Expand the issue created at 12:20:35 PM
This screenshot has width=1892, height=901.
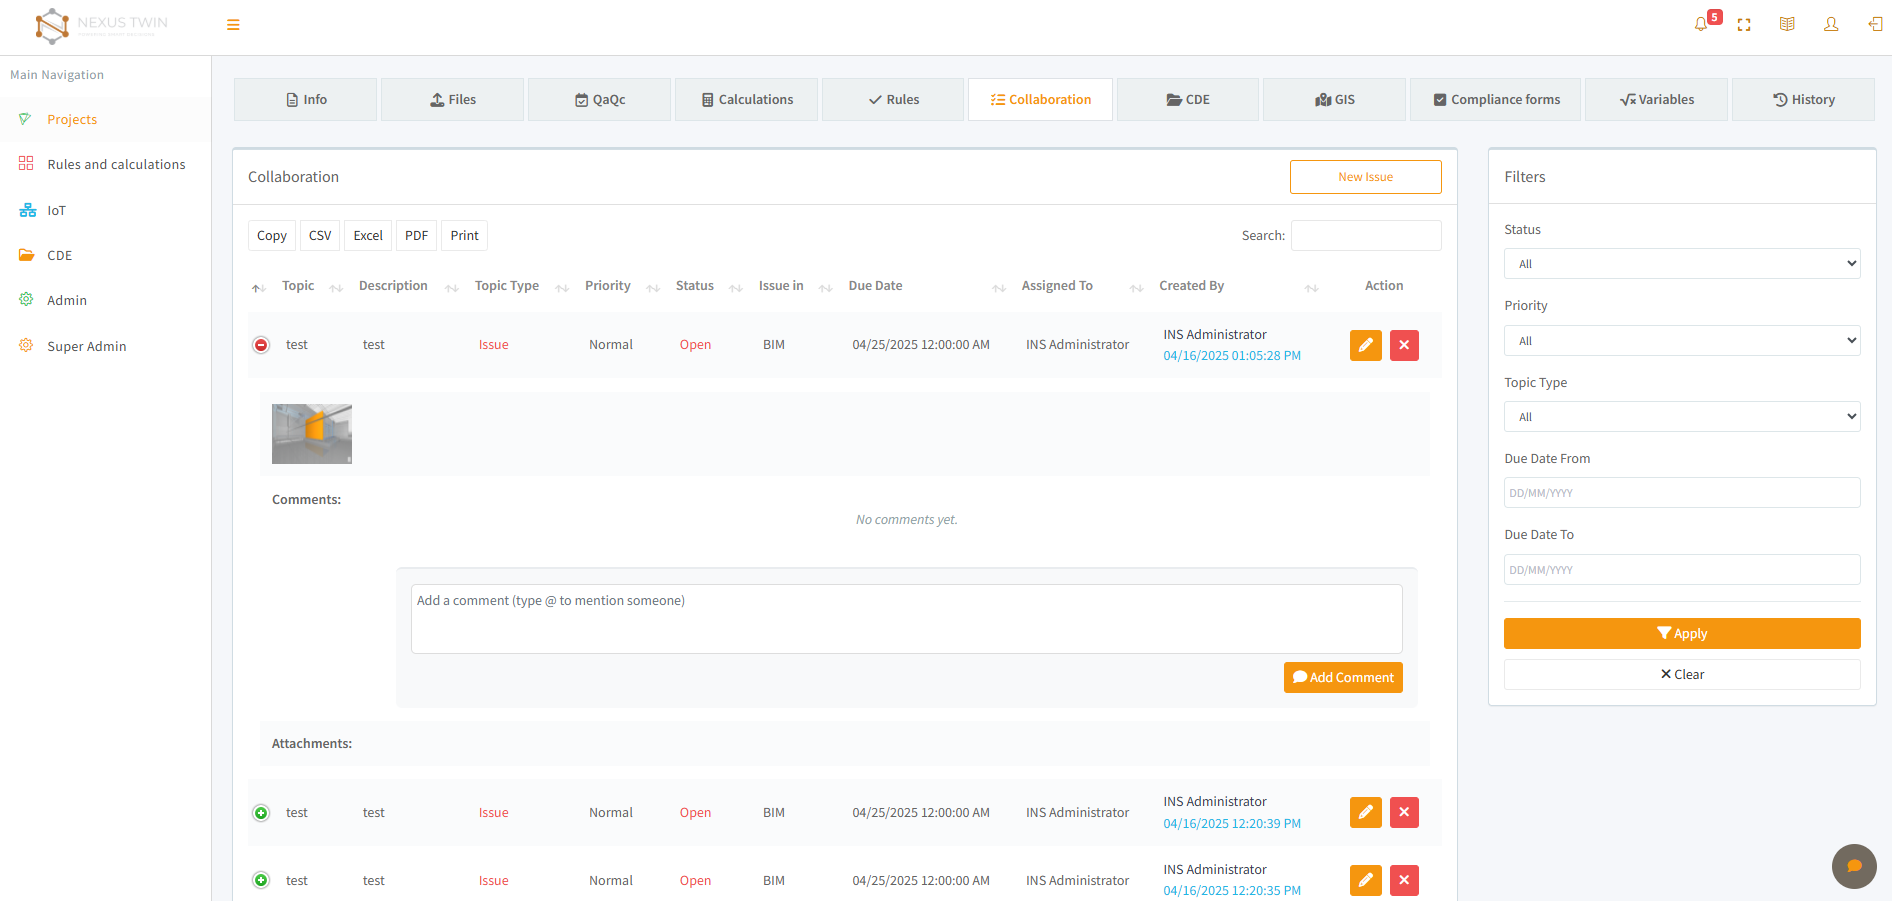(261, 881)
